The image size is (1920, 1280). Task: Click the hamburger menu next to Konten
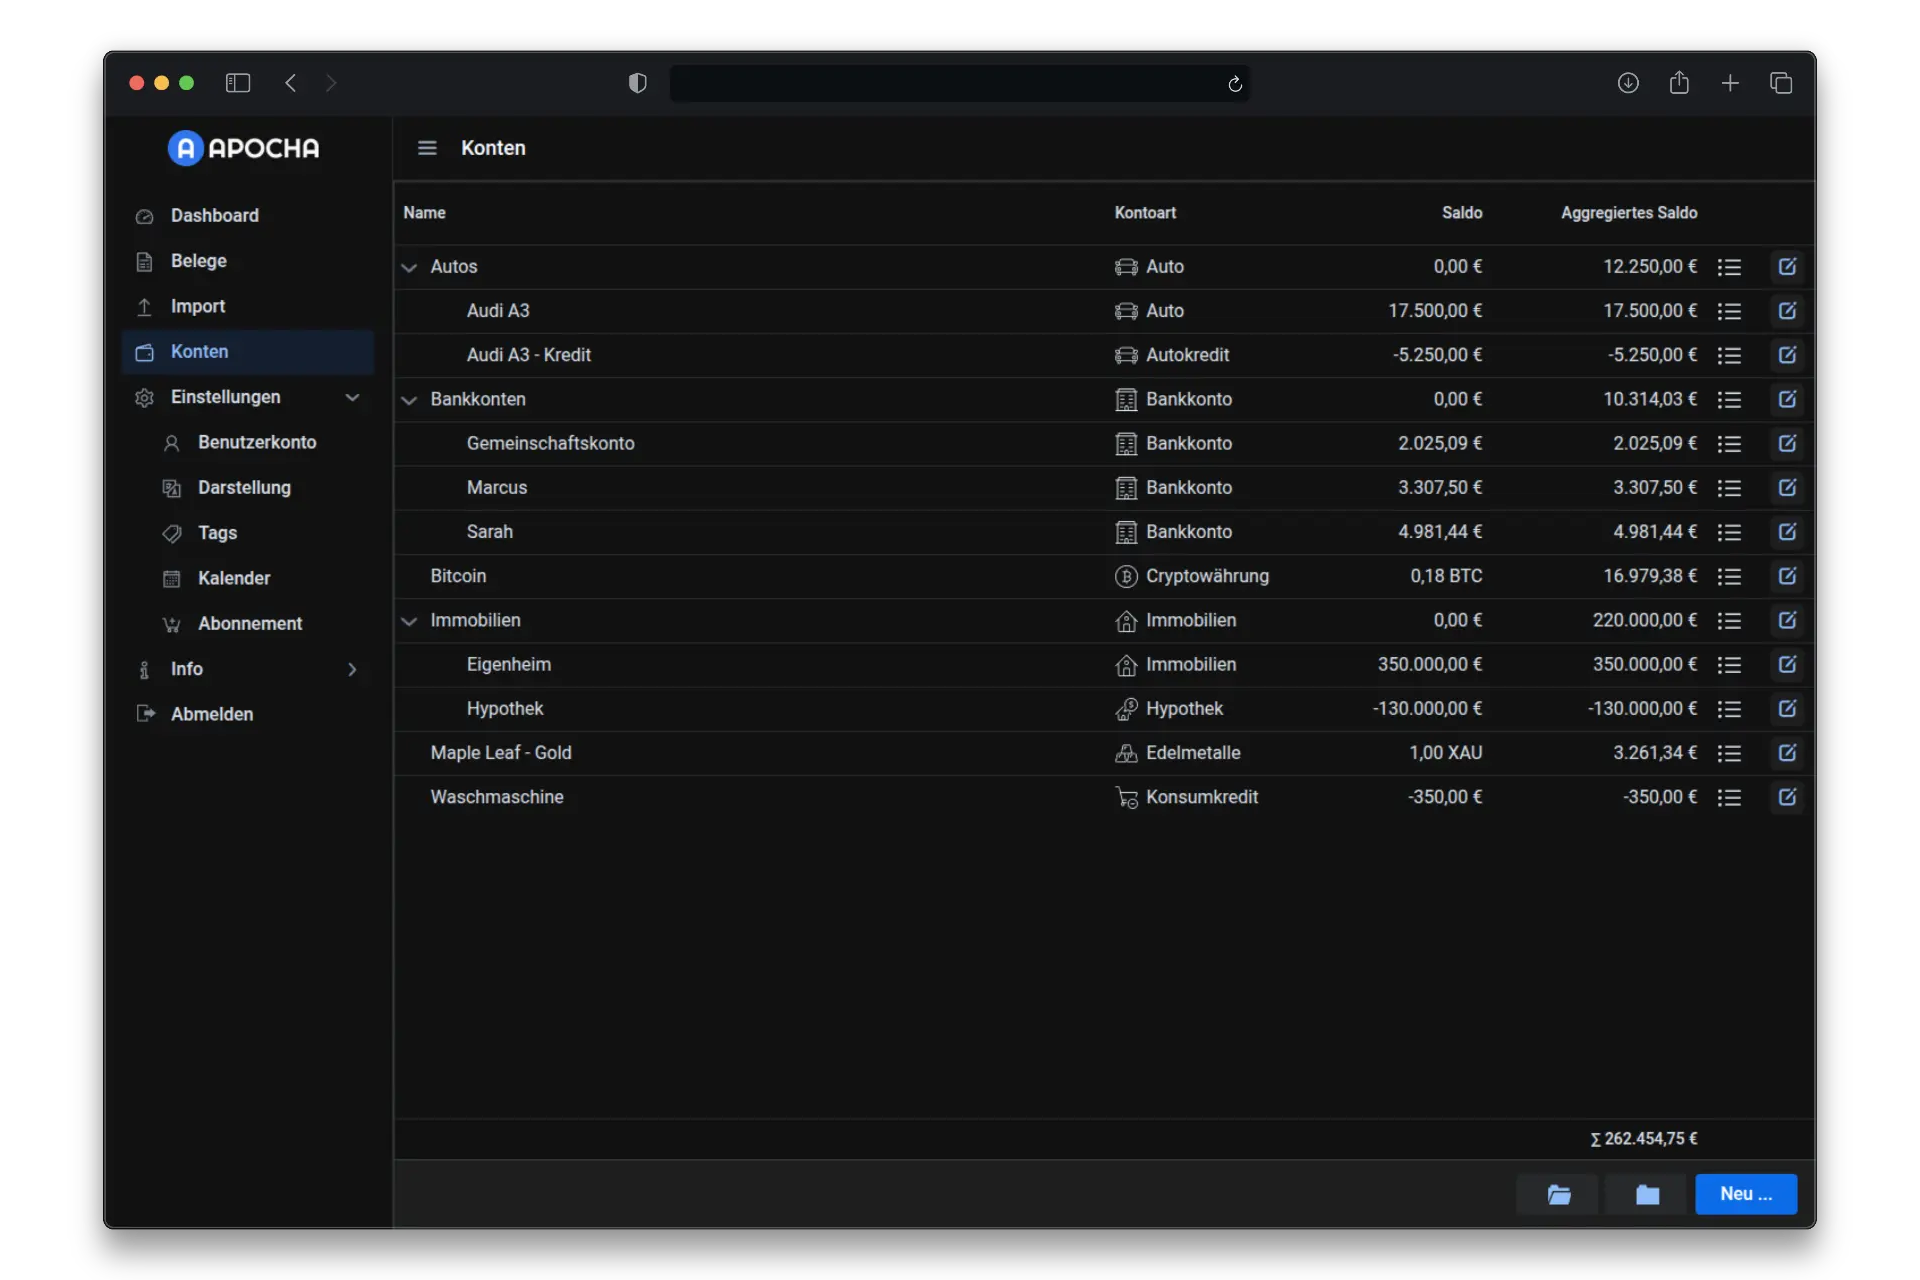(427, 148)
